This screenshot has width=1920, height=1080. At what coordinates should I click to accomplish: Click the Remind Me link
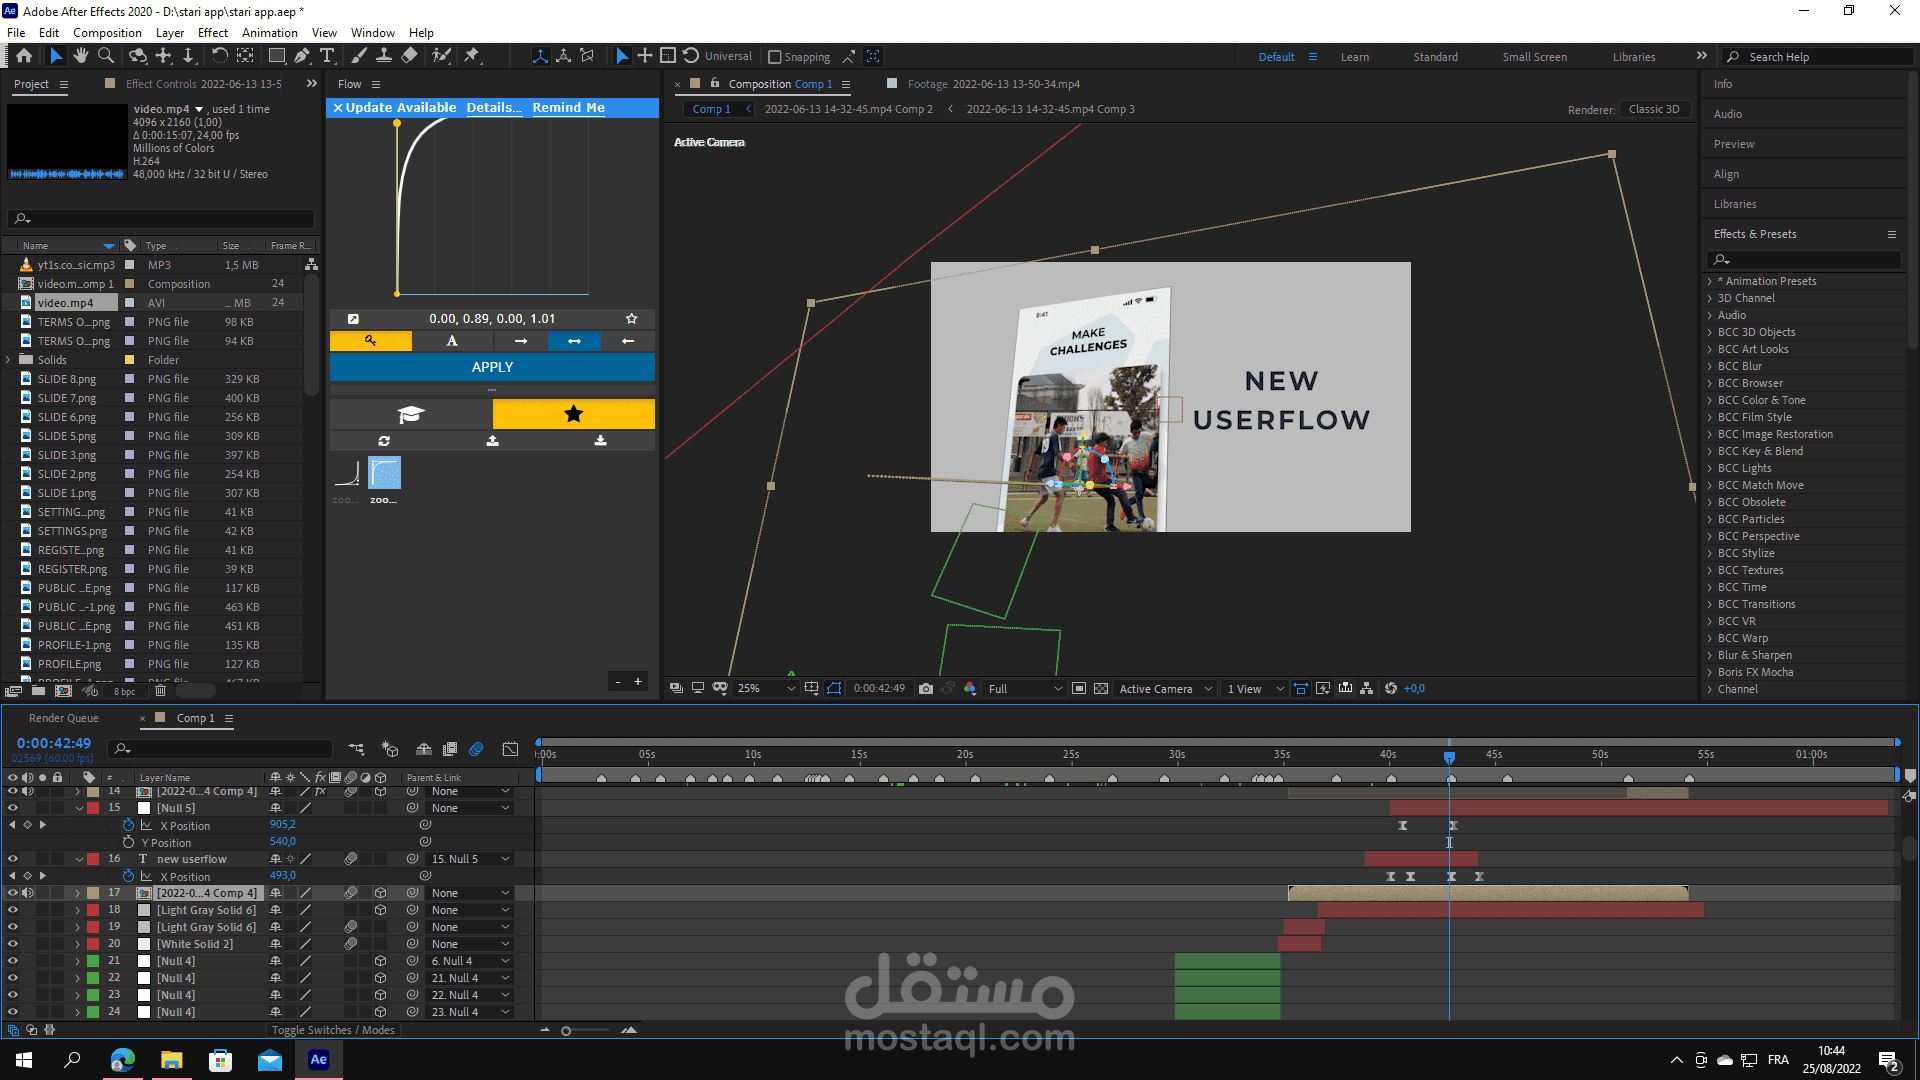pyautogui.click(x=568, y=107)
